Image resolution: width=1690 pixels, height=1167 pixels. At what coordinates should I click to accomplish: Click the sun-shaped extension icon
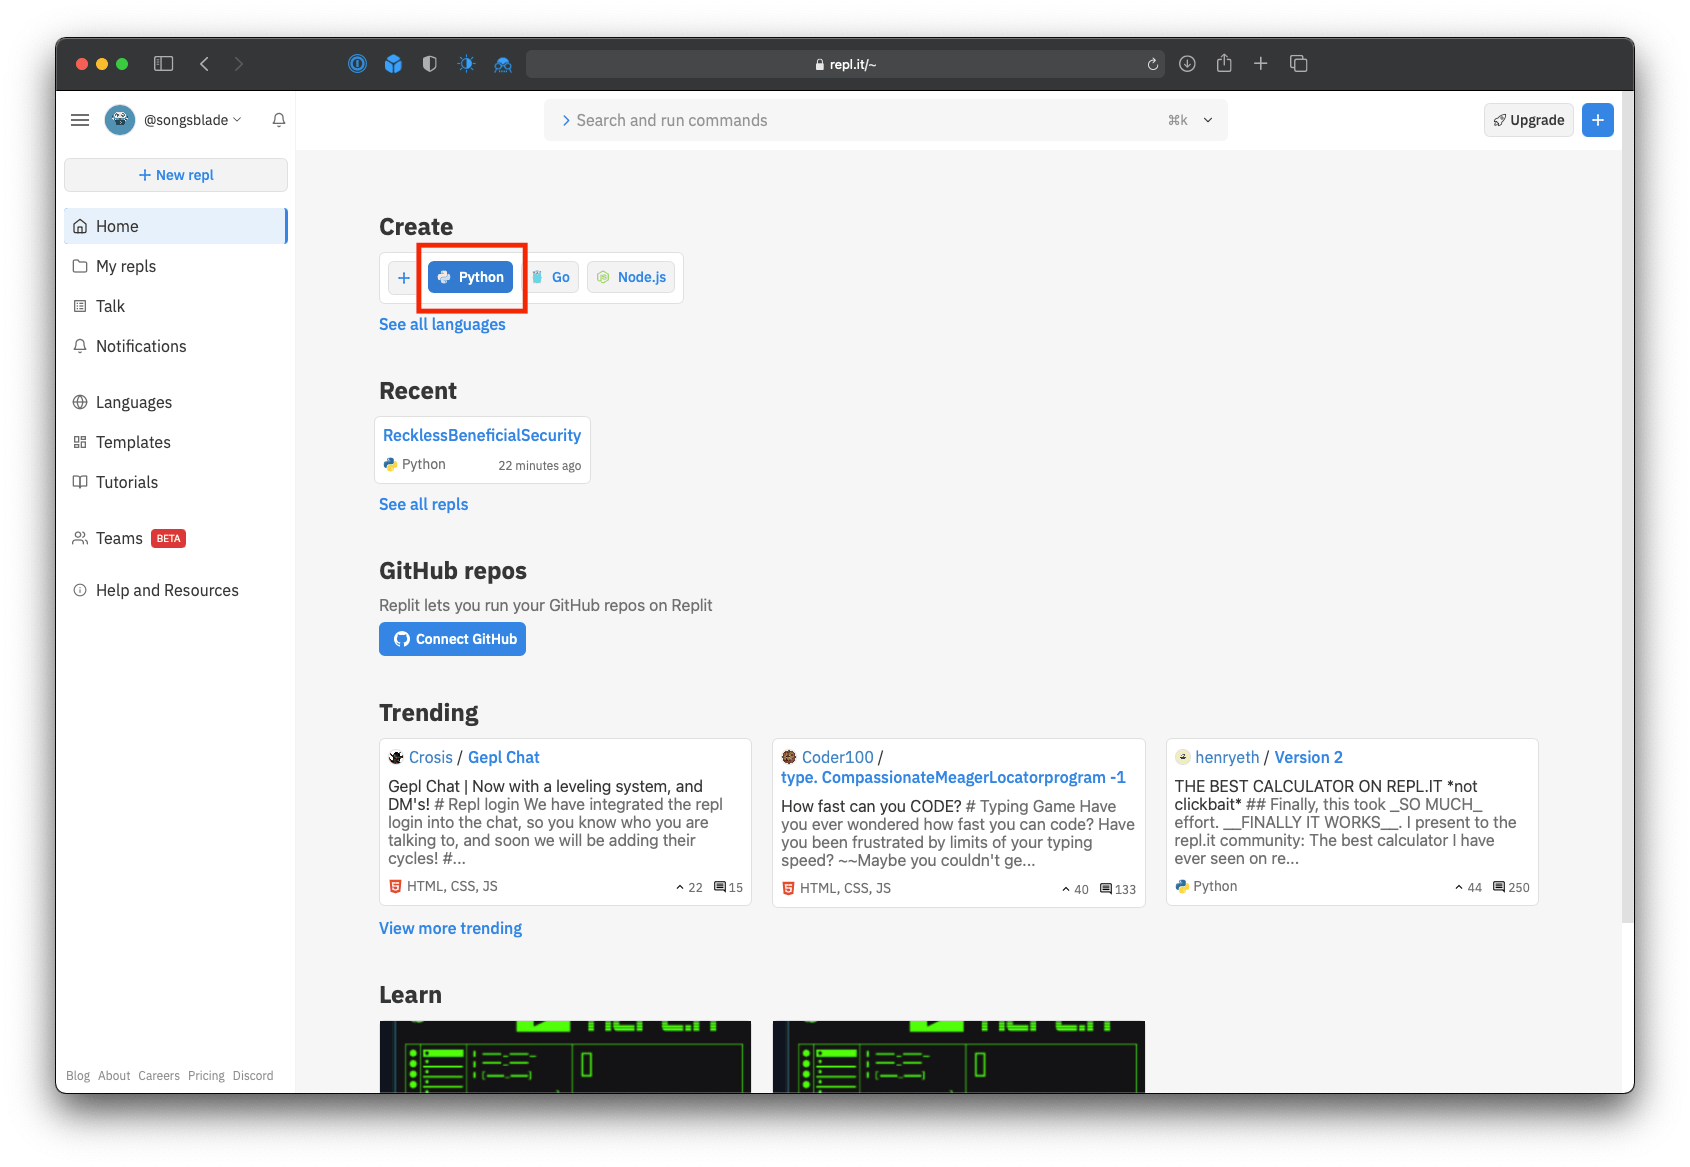click(x=466, y=64)
